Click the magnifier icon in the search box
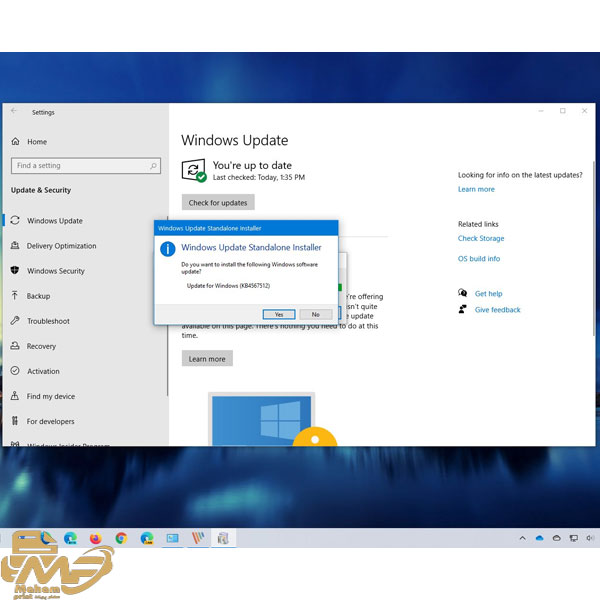The height and width of the screenshot is (600, 600). 153,166
